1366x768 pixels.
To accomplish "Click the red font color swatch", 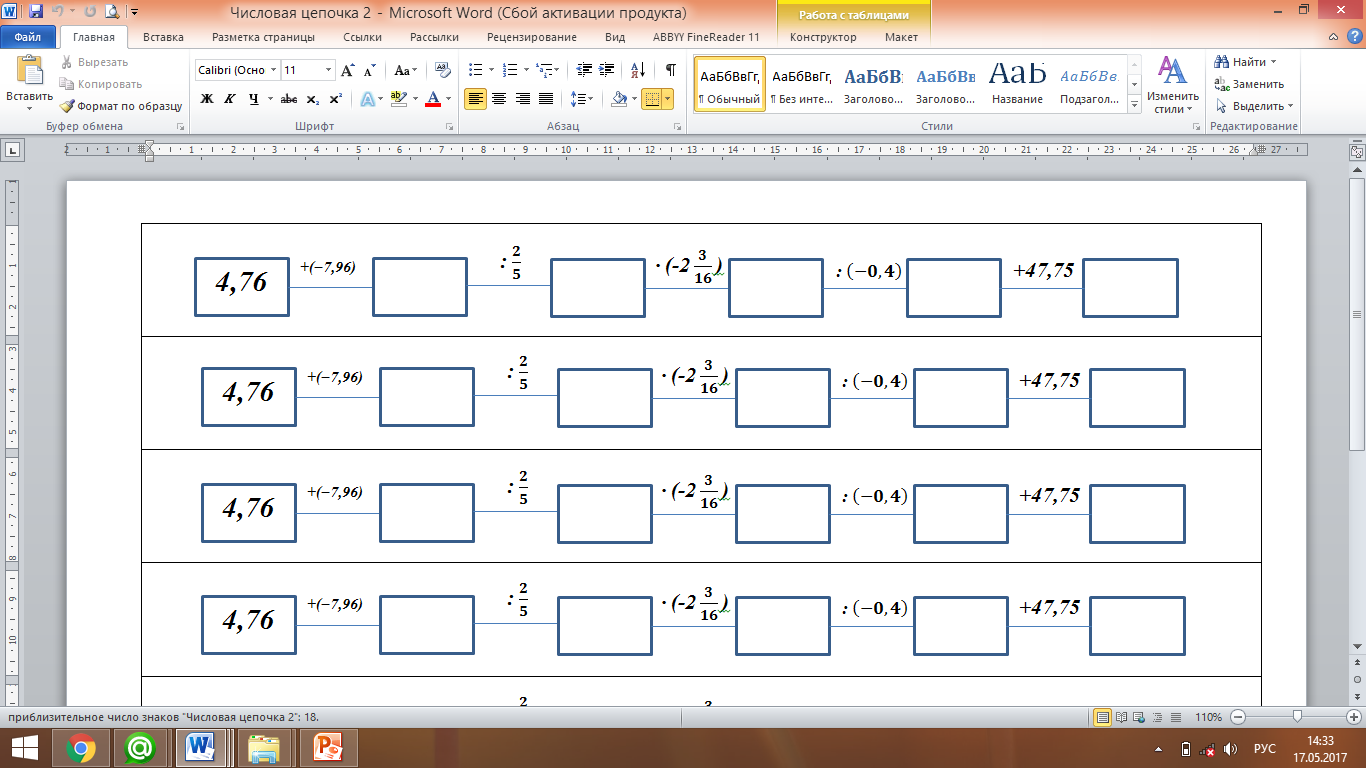I will [432, 99].
